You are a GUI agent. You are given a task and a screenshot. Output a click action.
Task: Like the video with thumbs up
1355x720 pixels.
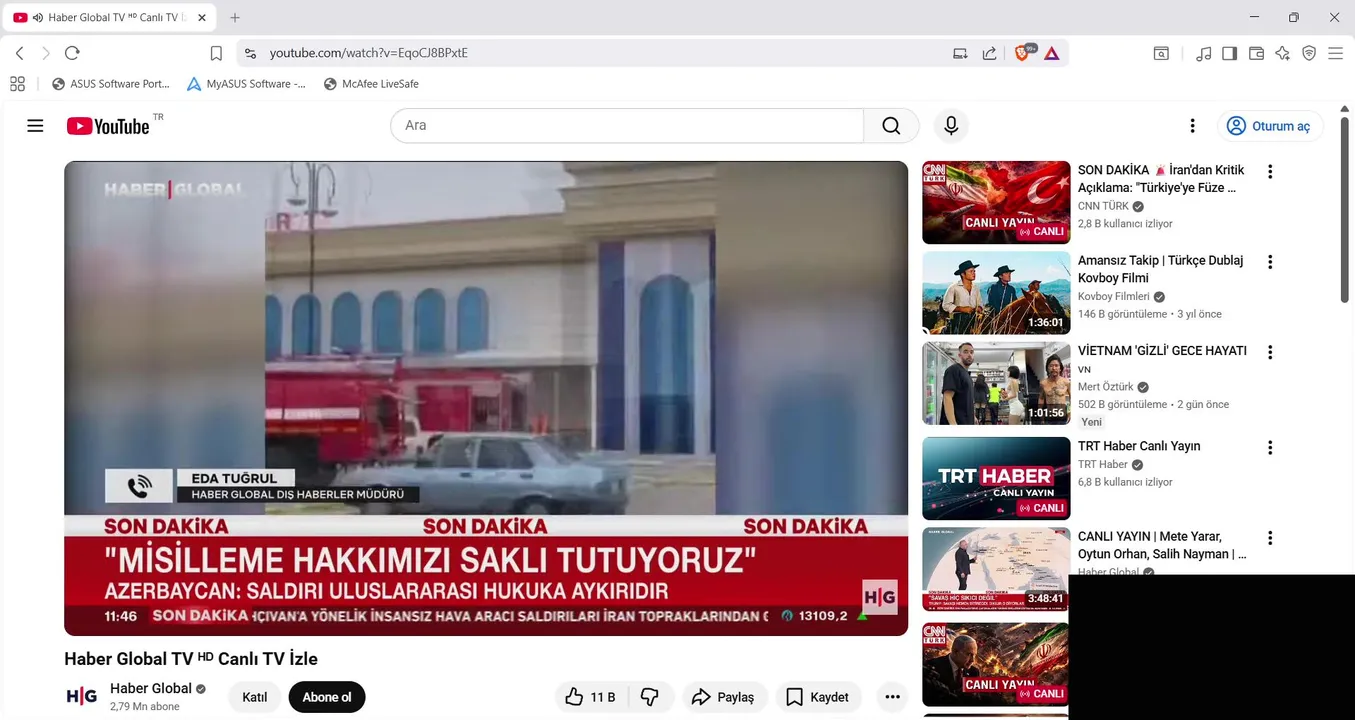[x=590, y=697]
